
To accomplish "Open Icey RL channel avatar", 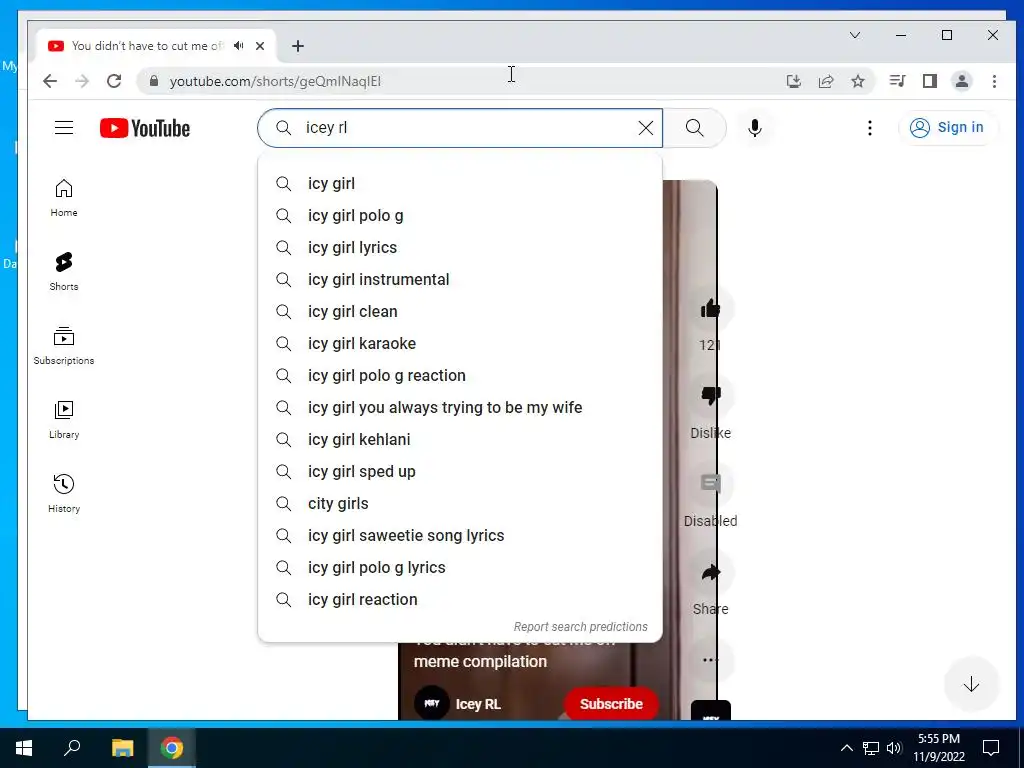I will click(432, 703).
